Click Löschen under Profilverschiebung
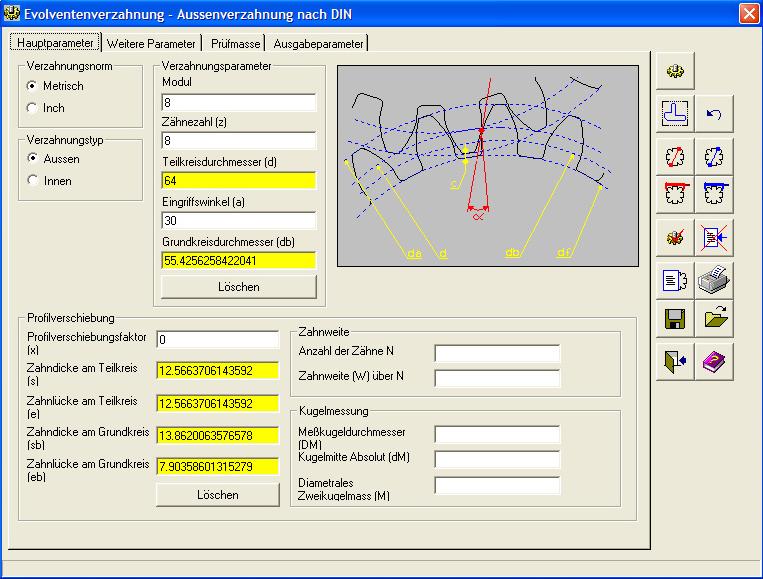This screenshot has height=579, width=763. (x=218, y=495)
